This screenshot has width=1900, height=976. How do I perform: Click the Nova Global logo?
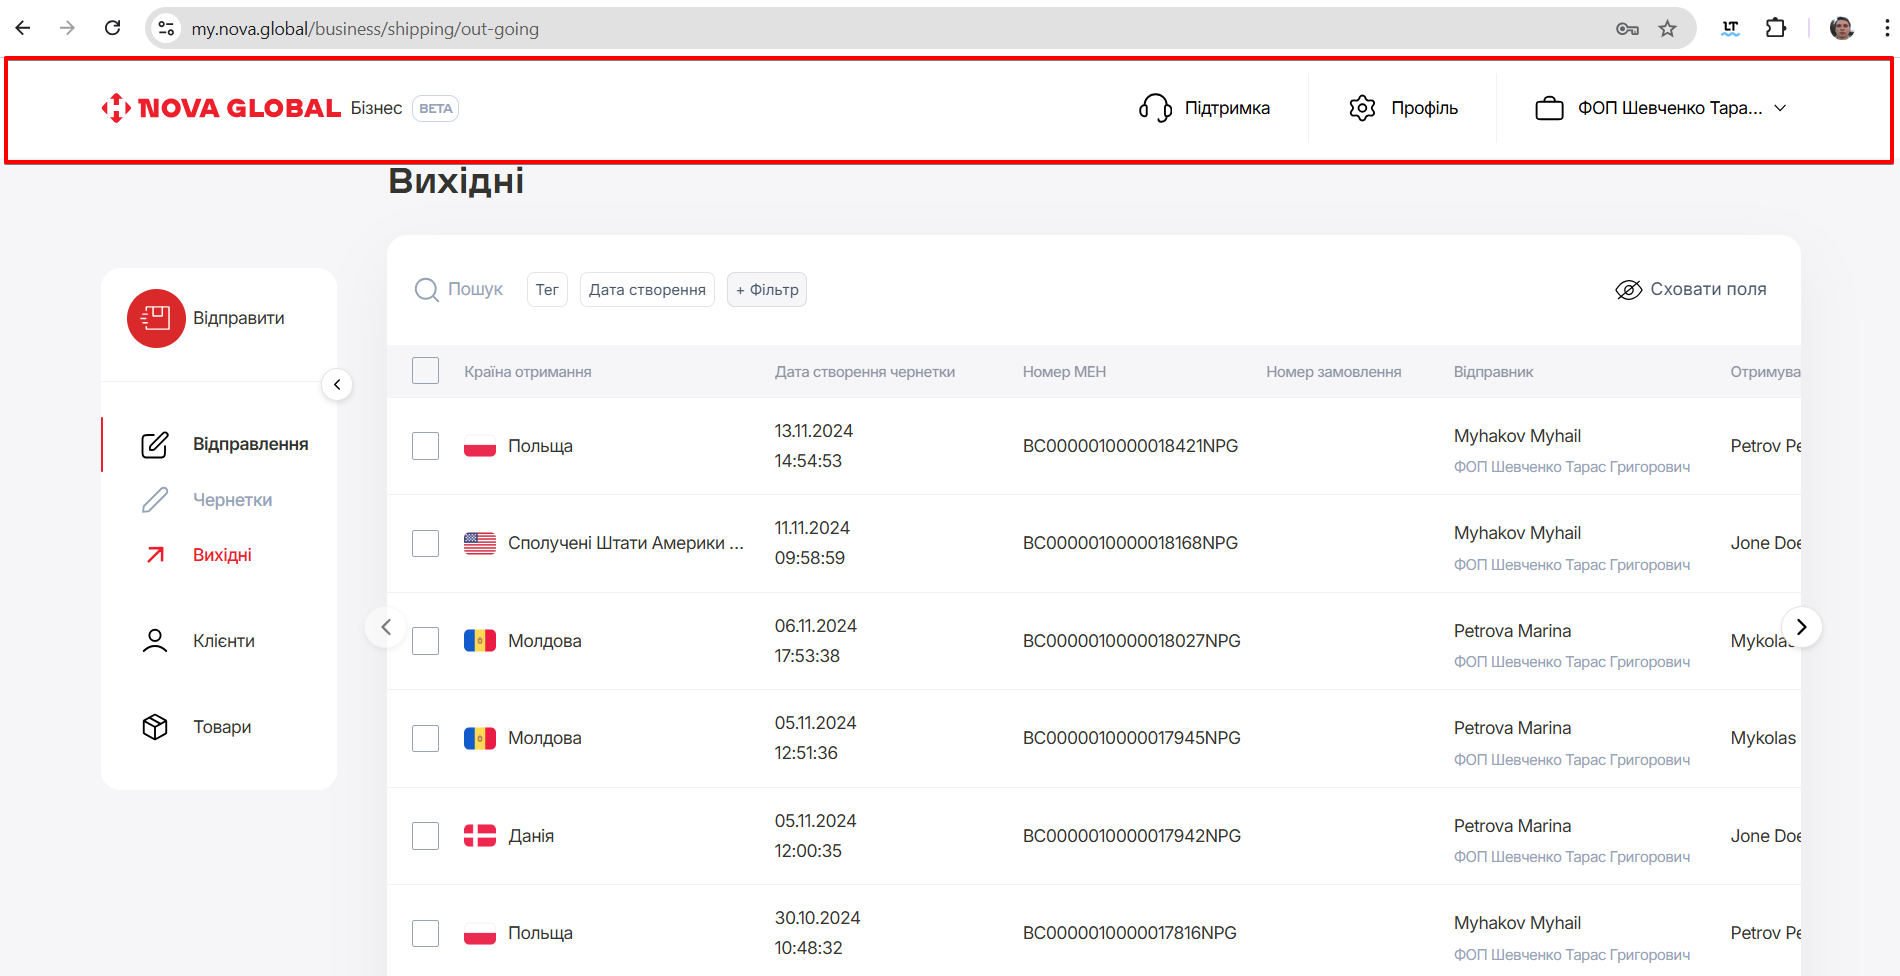(221, 108)
